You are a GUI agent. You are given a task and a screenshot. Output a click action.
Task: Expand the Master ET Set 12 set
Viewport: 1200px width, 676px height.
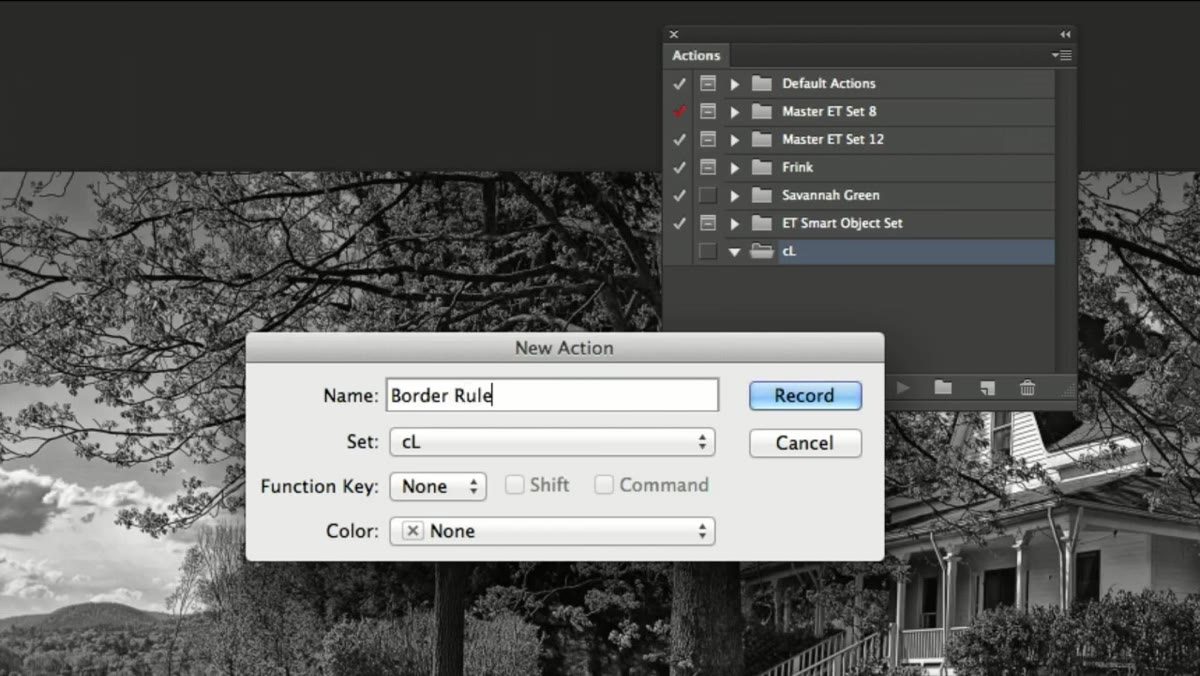pos(735,139)
